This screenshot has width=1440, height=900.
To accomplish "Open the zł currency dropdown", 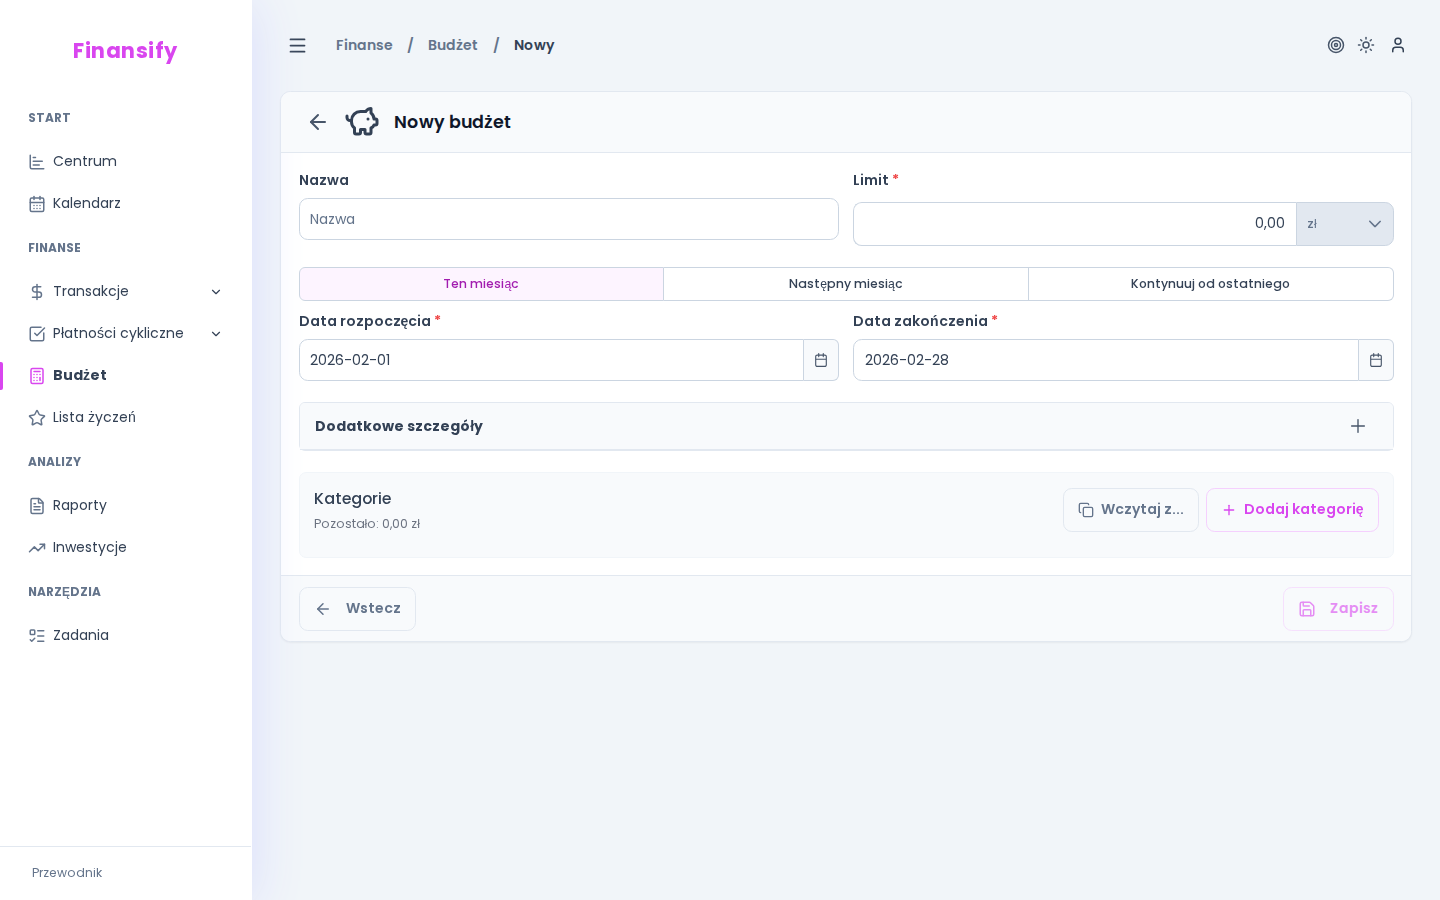I will point(1344,224).
